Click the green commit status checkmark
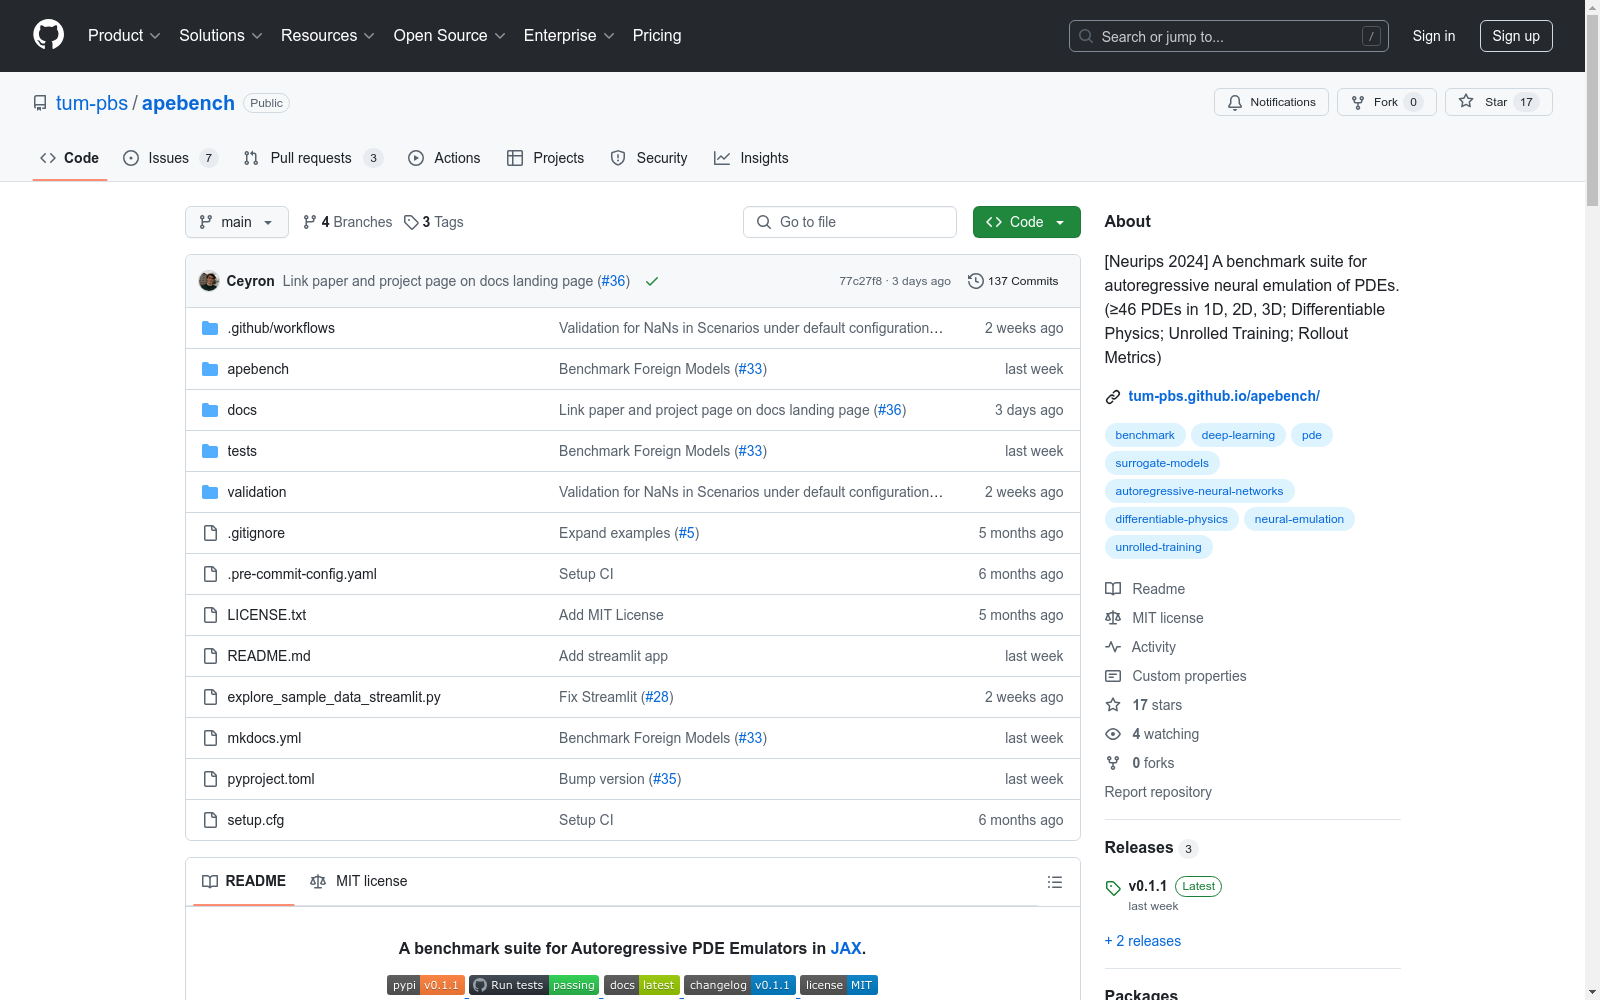The width and height of the screenshot is (1600, 1000). tap(652, 281)
